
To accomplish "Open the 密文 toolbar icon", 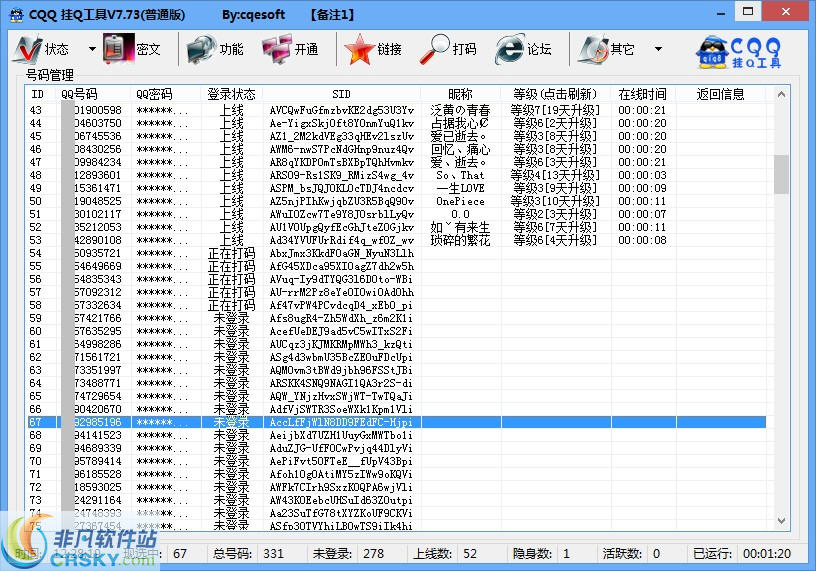I will coord(118,49).
